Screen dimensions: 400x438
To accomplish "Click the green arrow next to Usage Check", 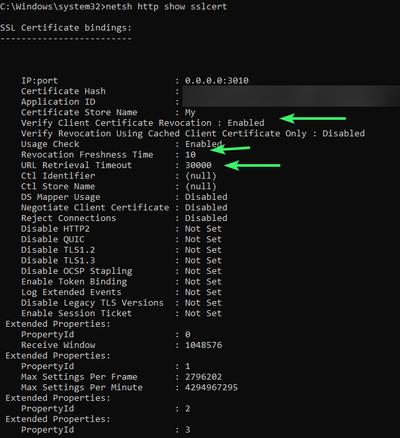I will 230,149.
